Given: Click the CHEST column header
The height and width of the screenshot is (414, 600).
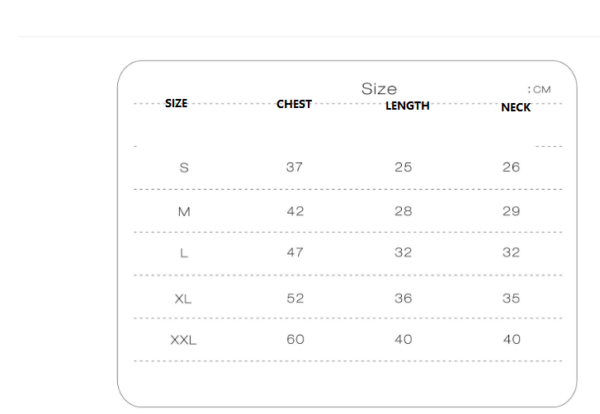Looking at the screenshot, I should coord(294,104).
